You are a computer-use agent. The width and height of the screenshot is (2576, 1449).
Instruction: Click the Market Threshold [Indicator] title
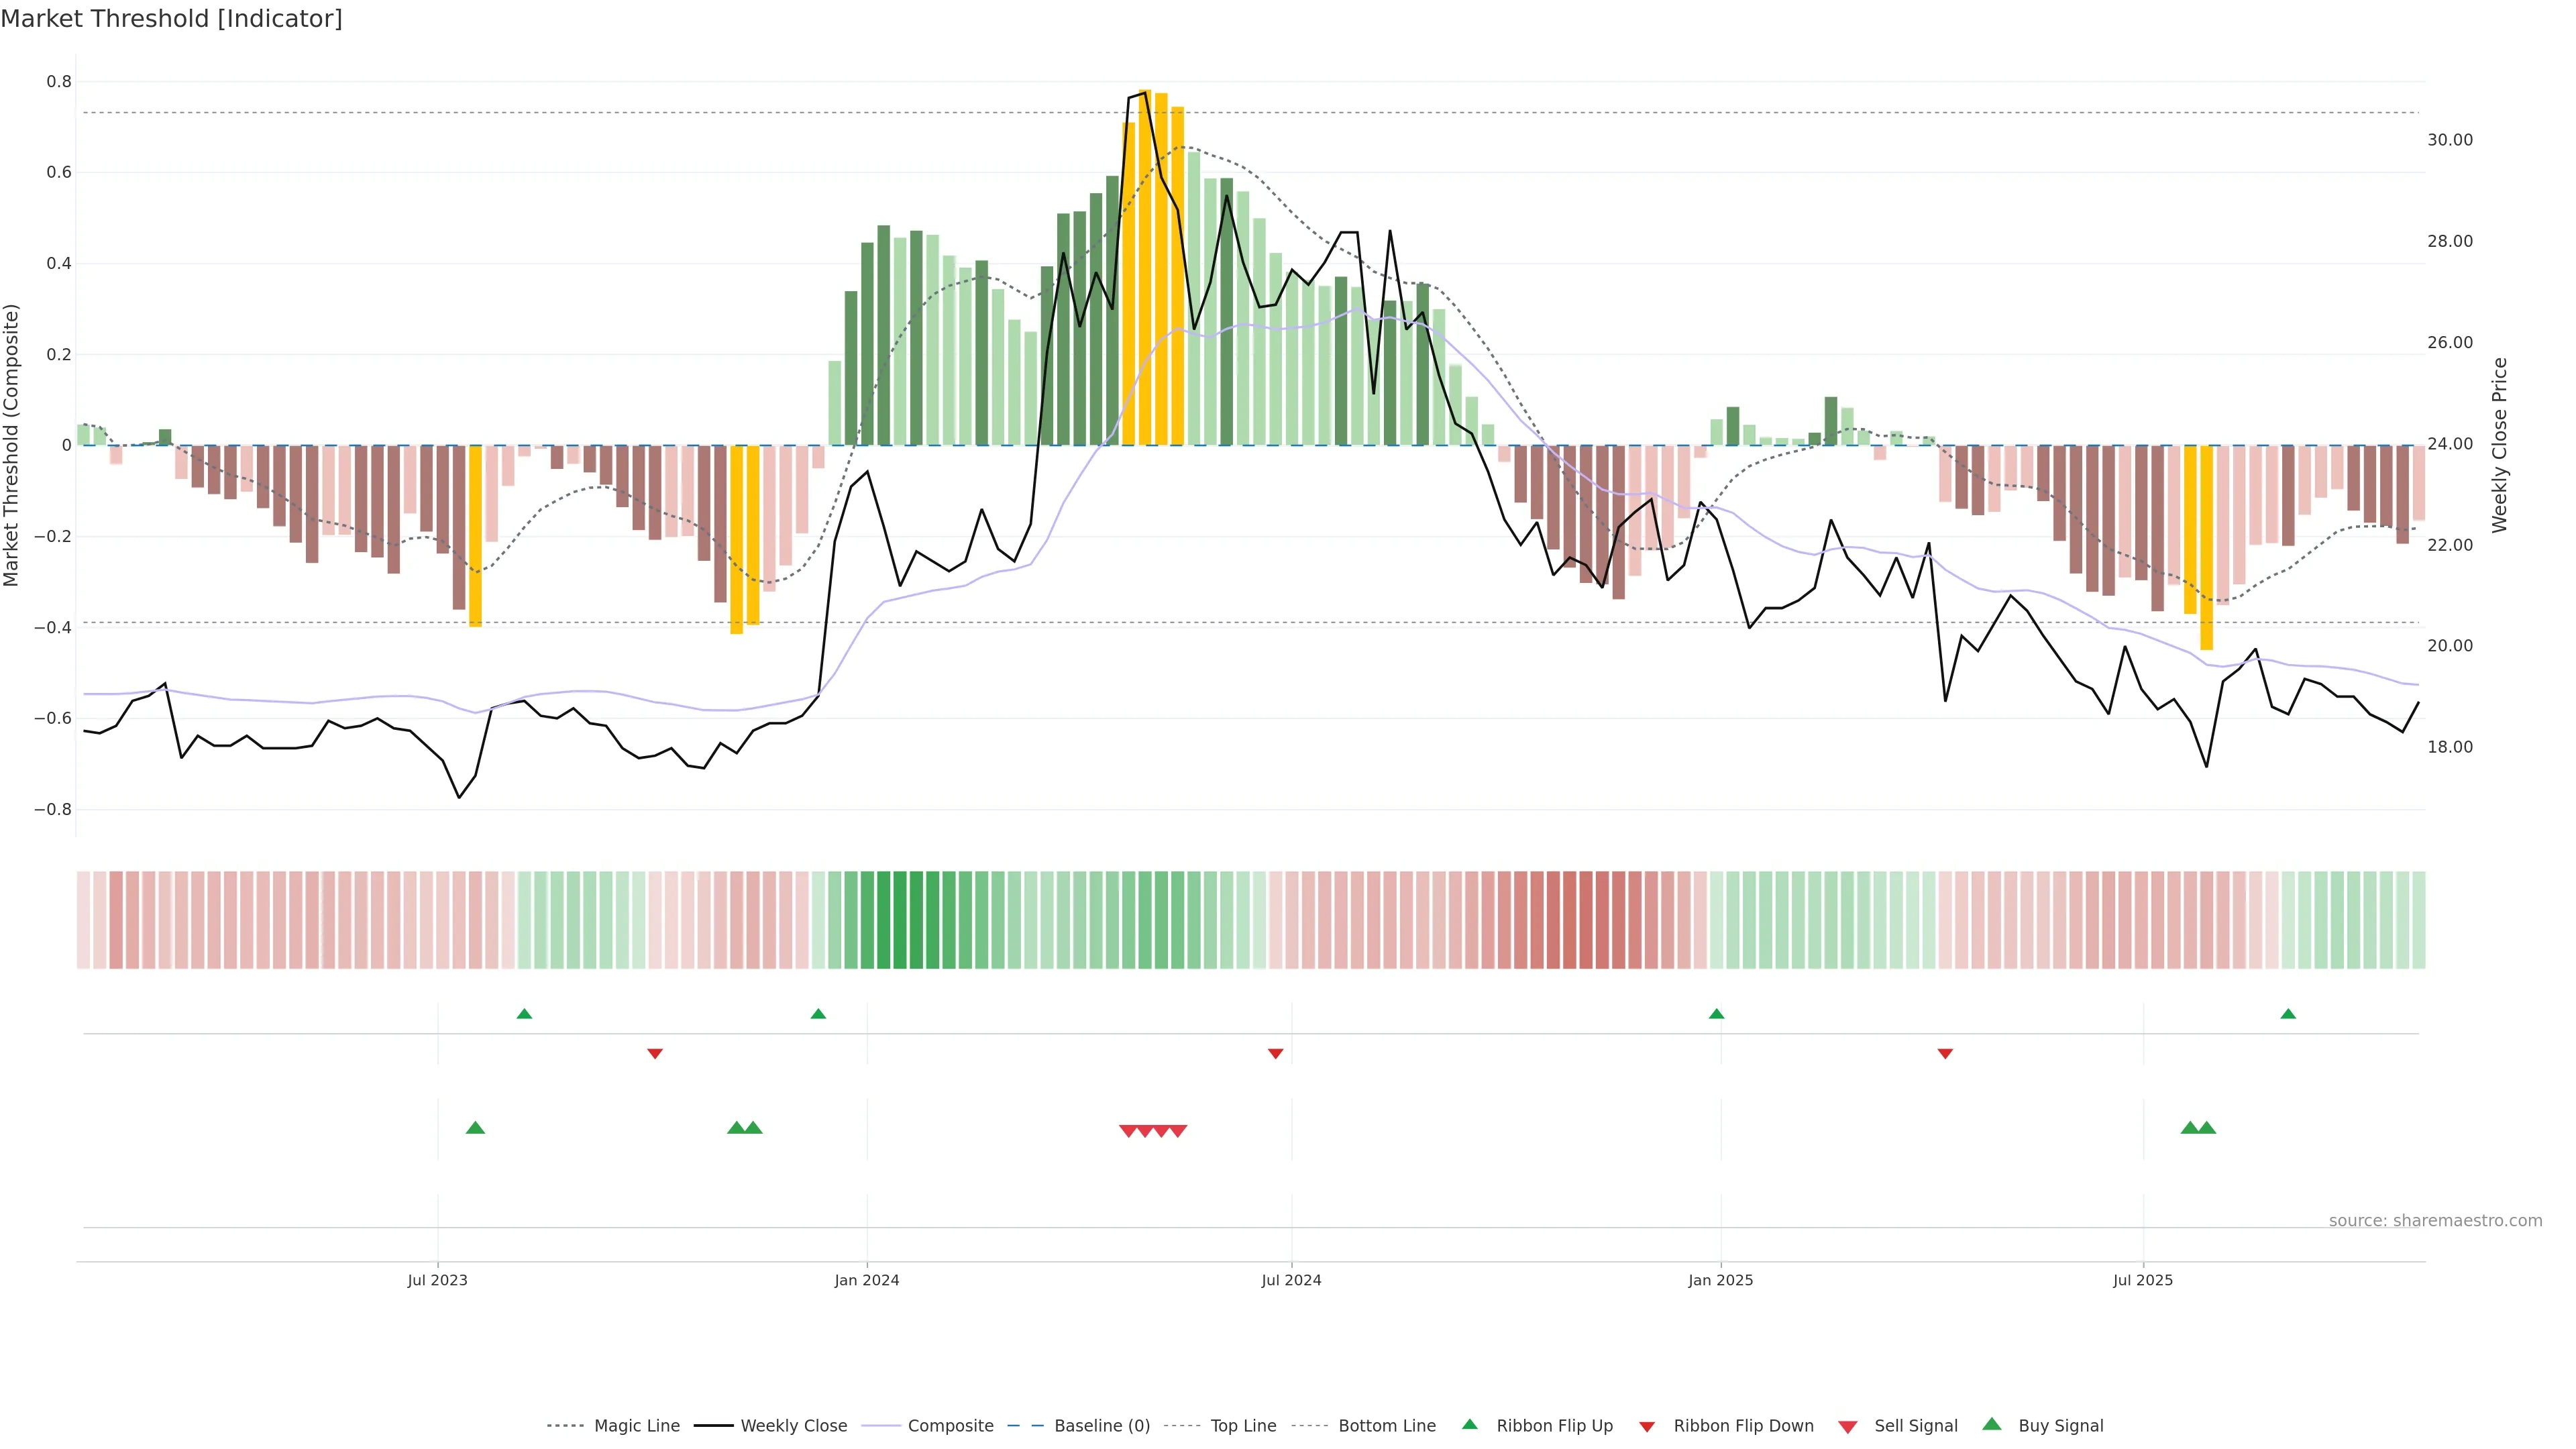[171, 19]
